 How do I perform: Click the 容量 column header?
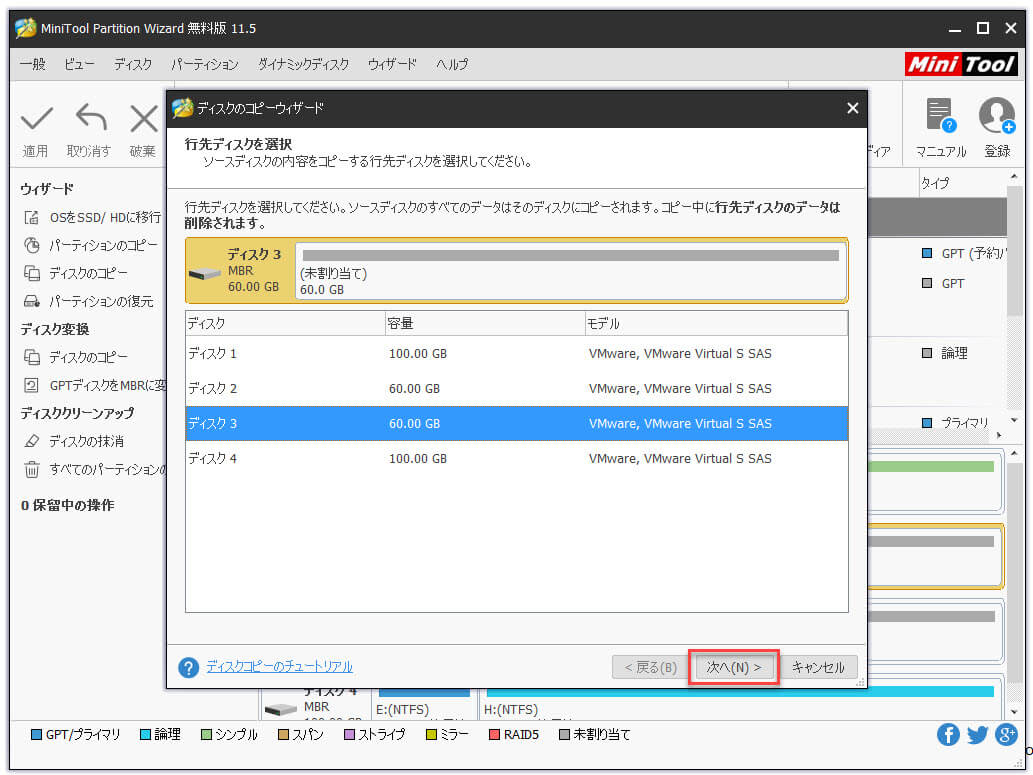[x=485, y=324]
